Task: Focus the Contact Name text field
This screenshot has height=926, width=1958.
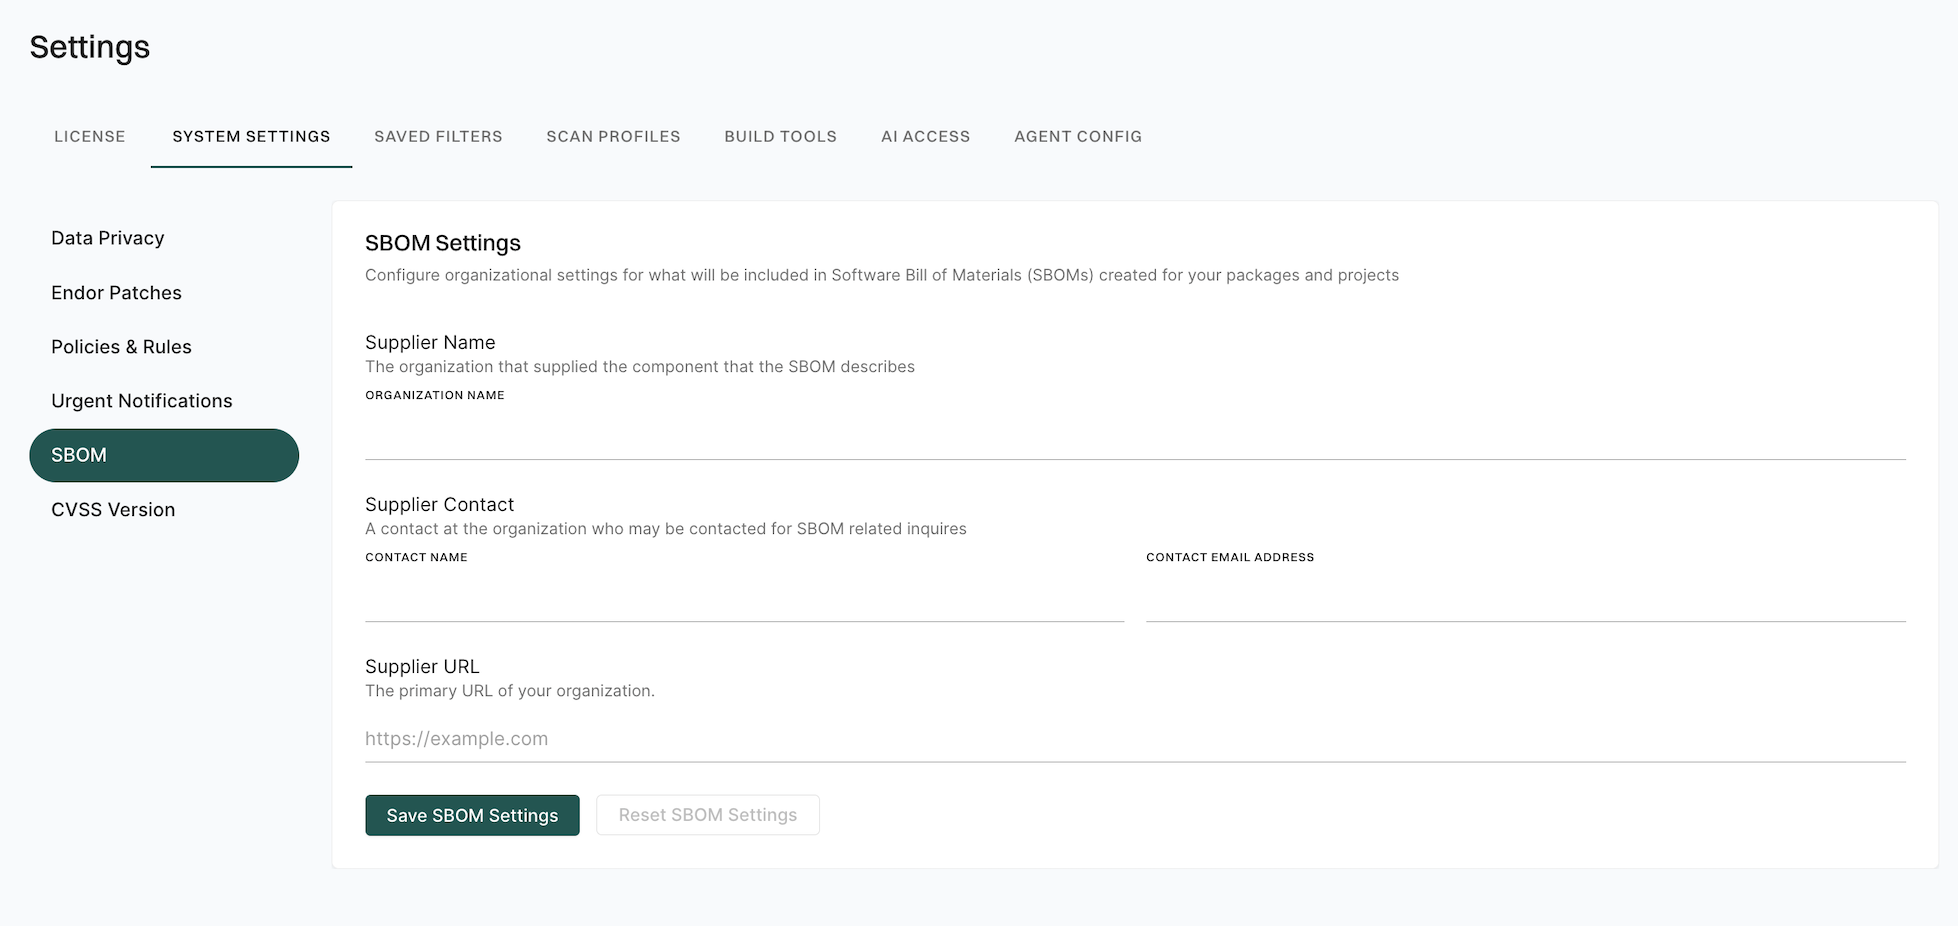Action: [x=744, y=598]
